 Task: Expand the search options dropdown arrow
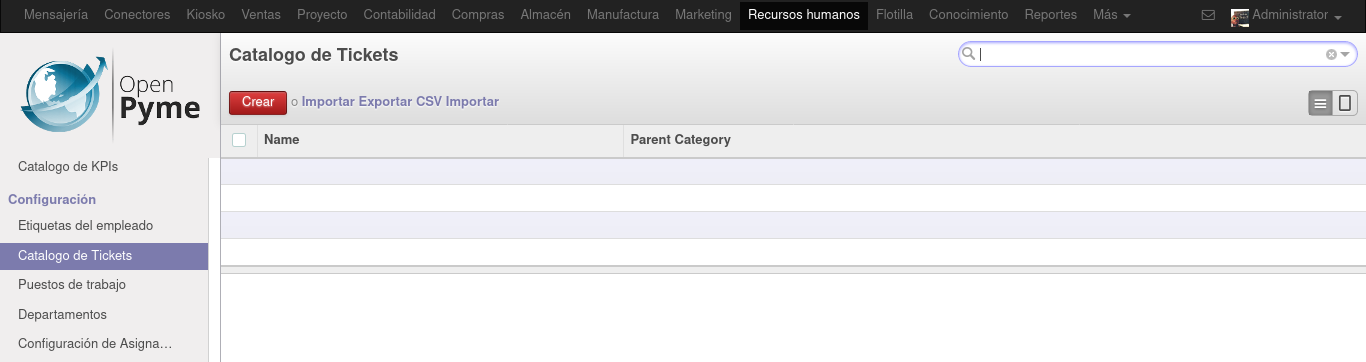click(1346, 55)
